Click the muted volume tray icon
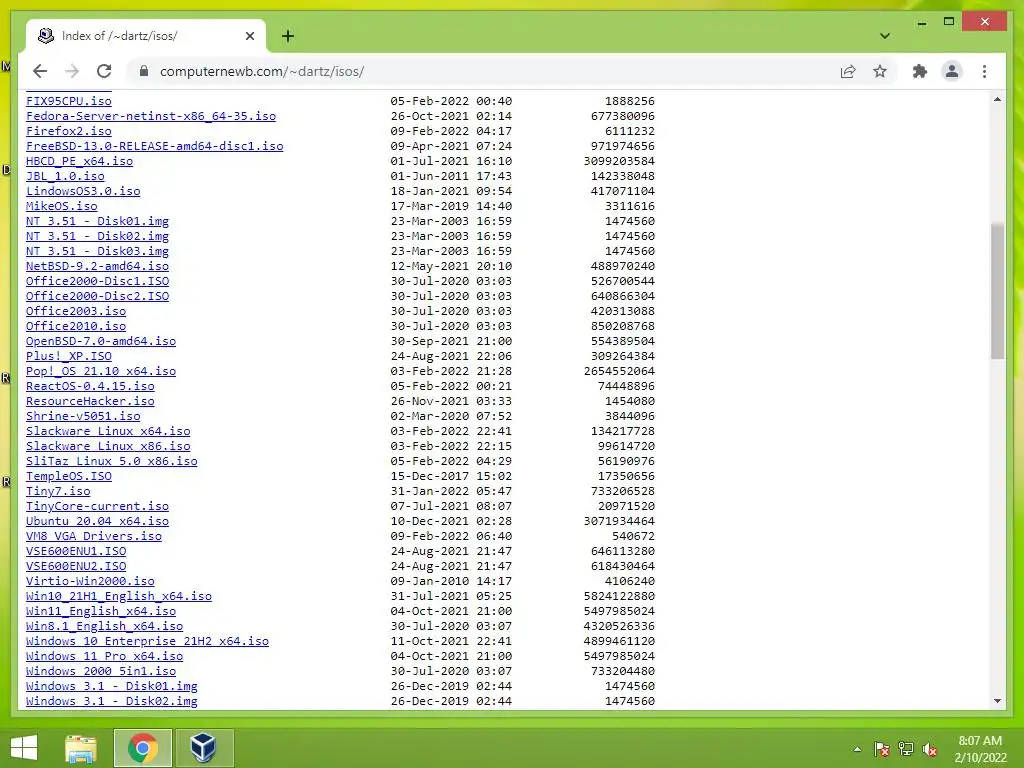 pyautogui.click(x=930, y=749)
